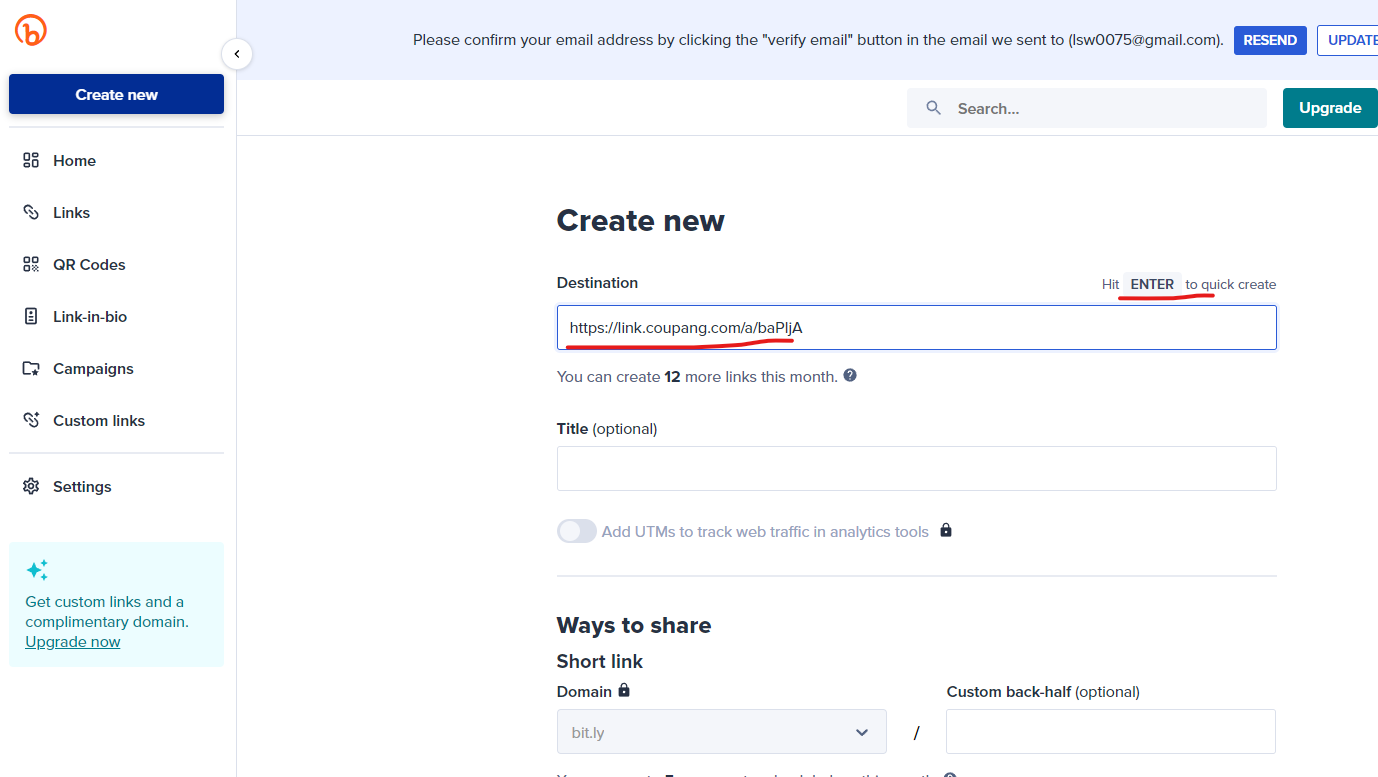This screenshot has width=1378, height=777.
Task: Click the Search field
Action: [1087, 108]
